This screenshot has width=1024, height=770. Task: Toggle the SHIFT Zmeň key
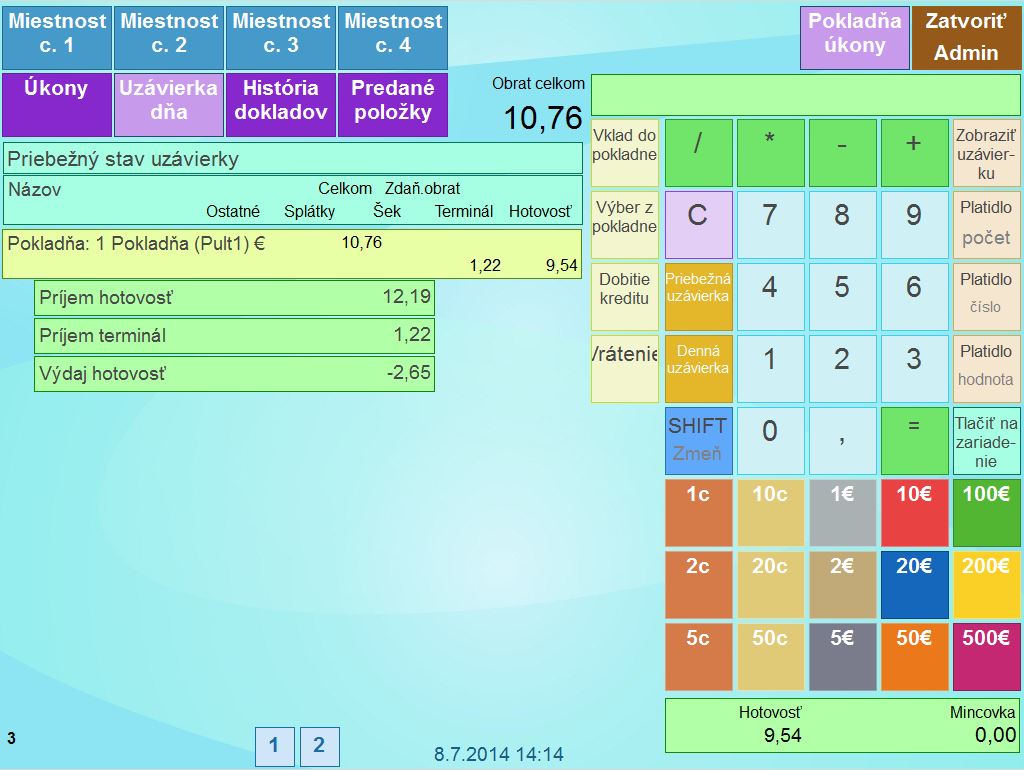(698, 441)
